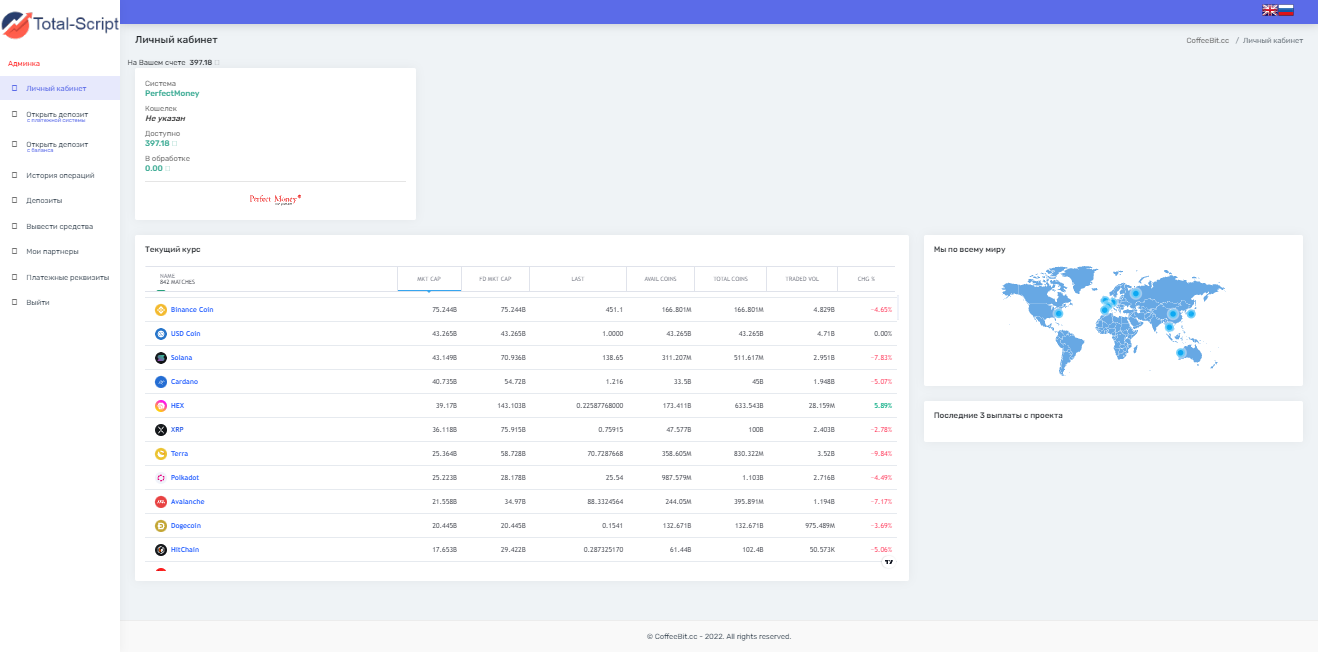This screenshot has width=1318, height=652.
Task: Open the Cardano link
Action: (x=184, y=382)
